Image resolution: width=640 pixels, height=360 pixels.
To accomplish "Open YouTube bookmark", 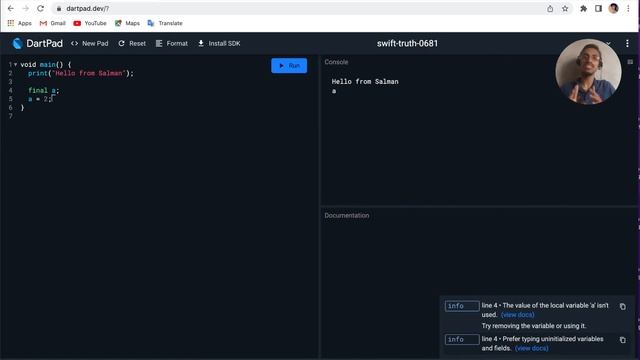I will point(90,23).
